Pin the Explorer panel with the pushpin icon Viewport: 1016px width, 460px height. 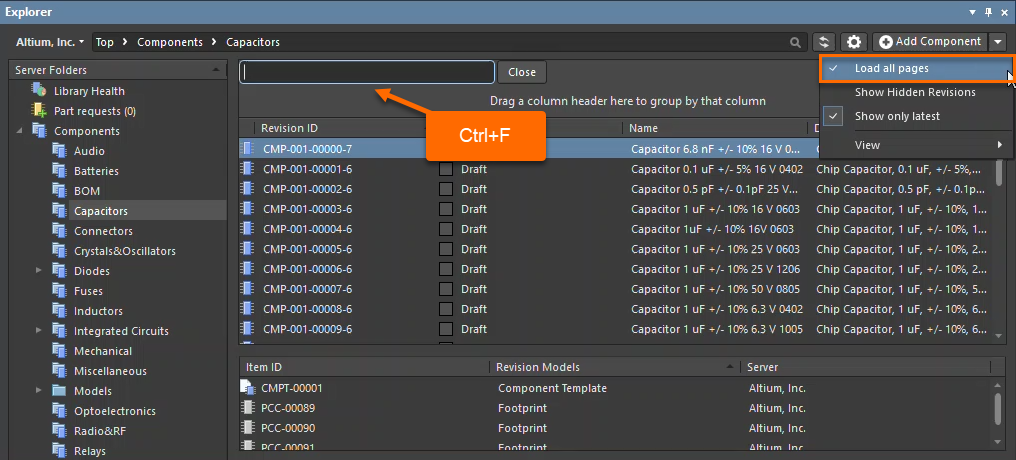[x=988, y=12]
